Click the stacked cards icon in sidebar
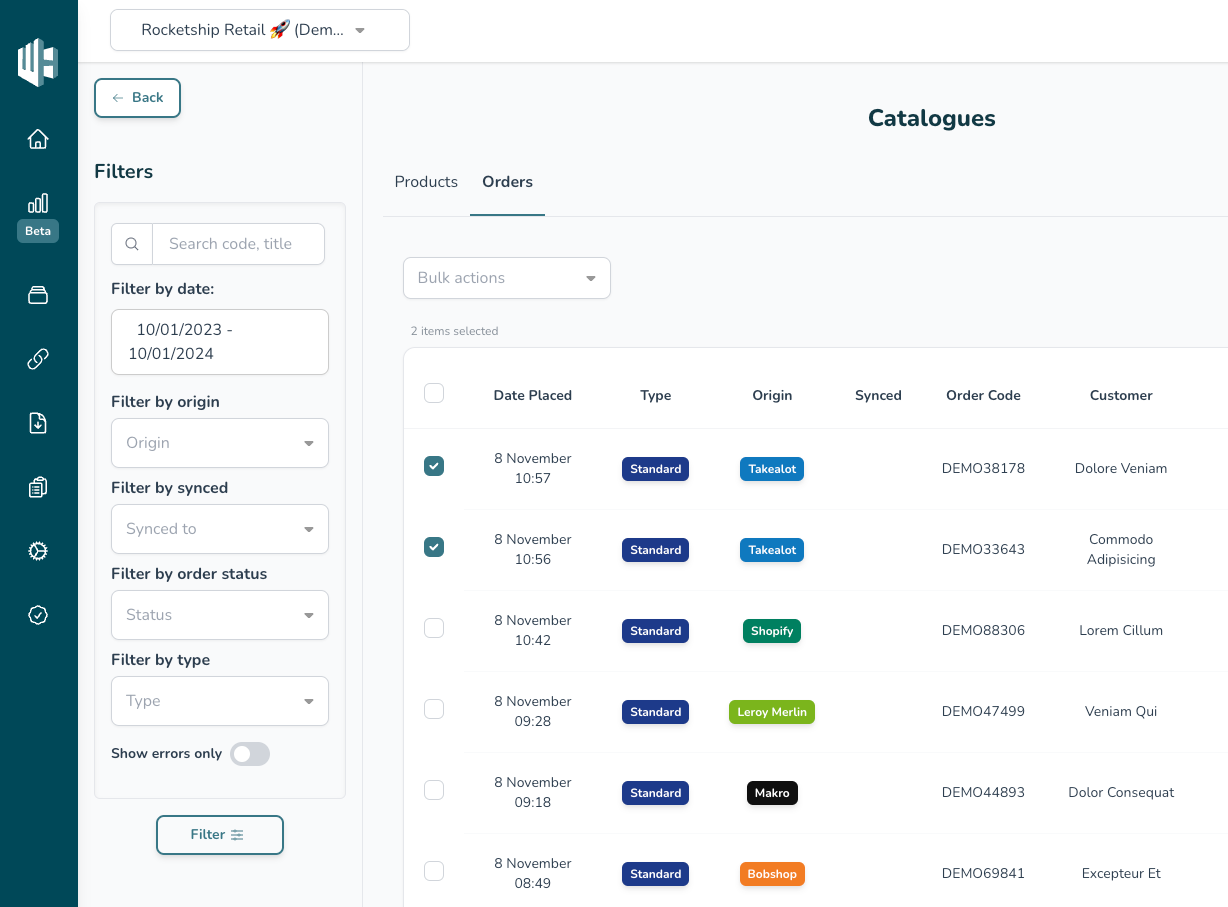 click(x=38, y=295)
